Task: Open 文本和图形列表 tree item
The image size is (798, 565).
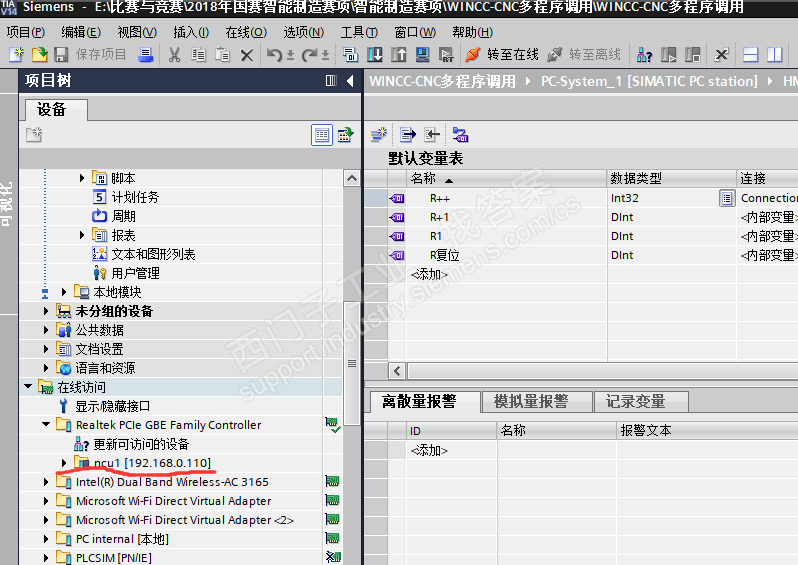Action: click(x=153, y=254)
